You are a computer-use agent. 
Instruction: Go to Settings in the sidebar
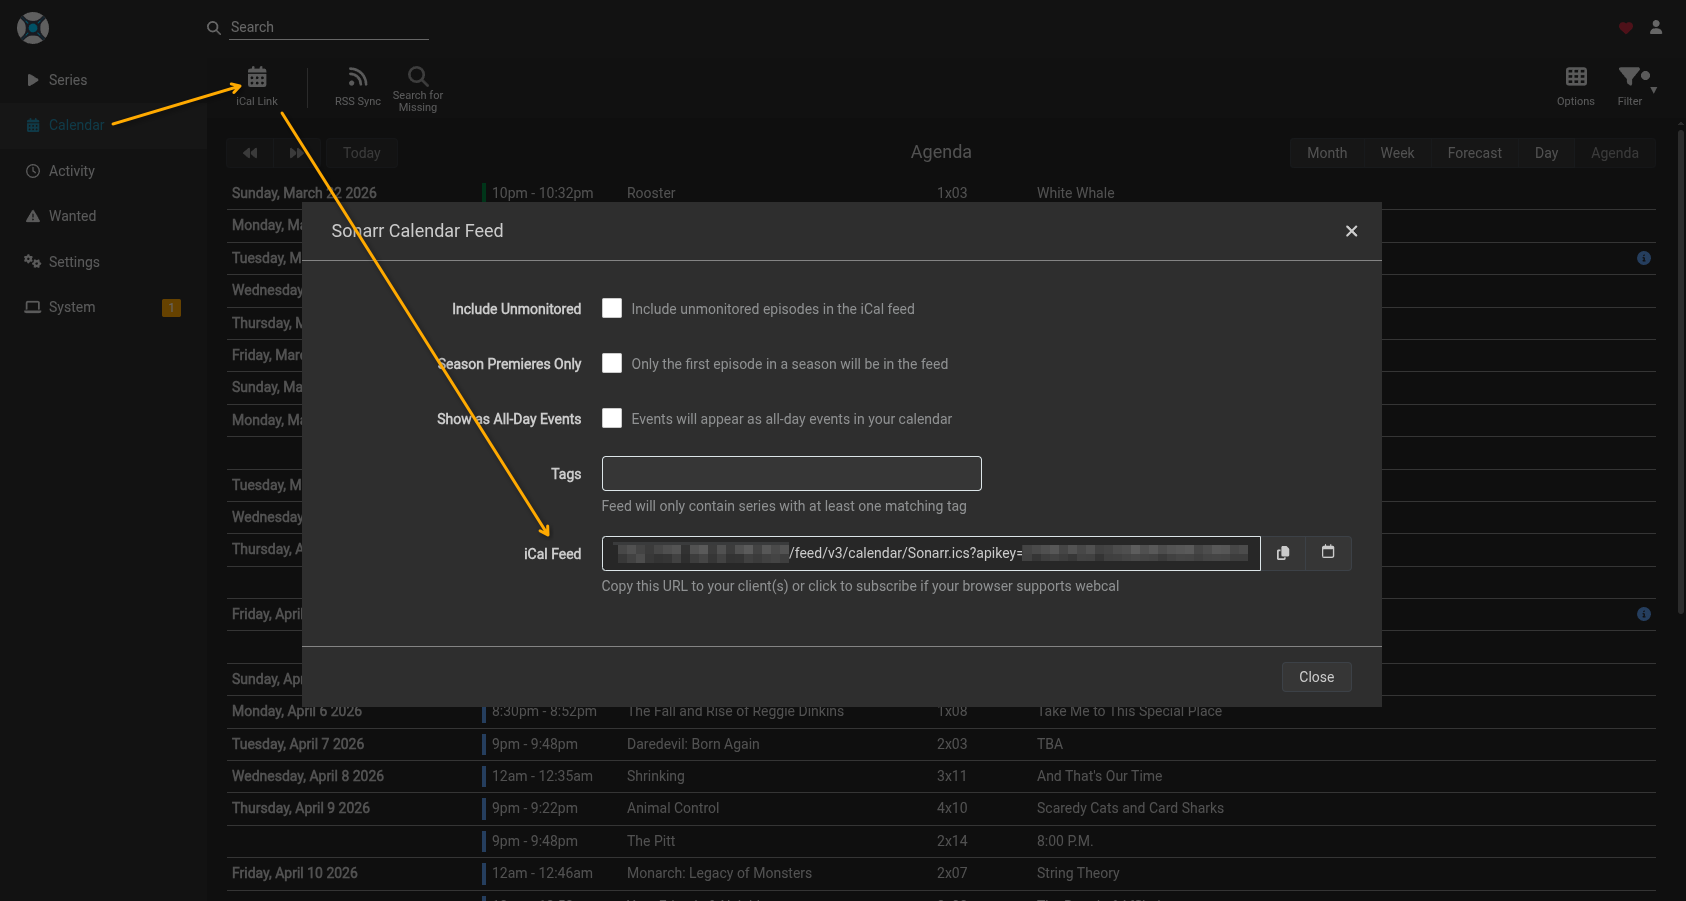(74, 262)
